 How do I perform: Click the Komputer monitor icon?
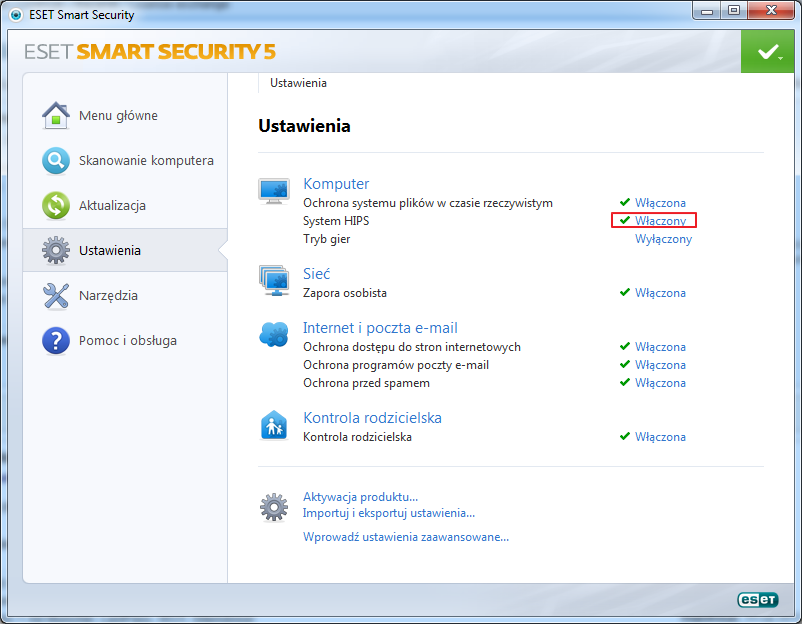pyautogui.click(x=274, y=191)
